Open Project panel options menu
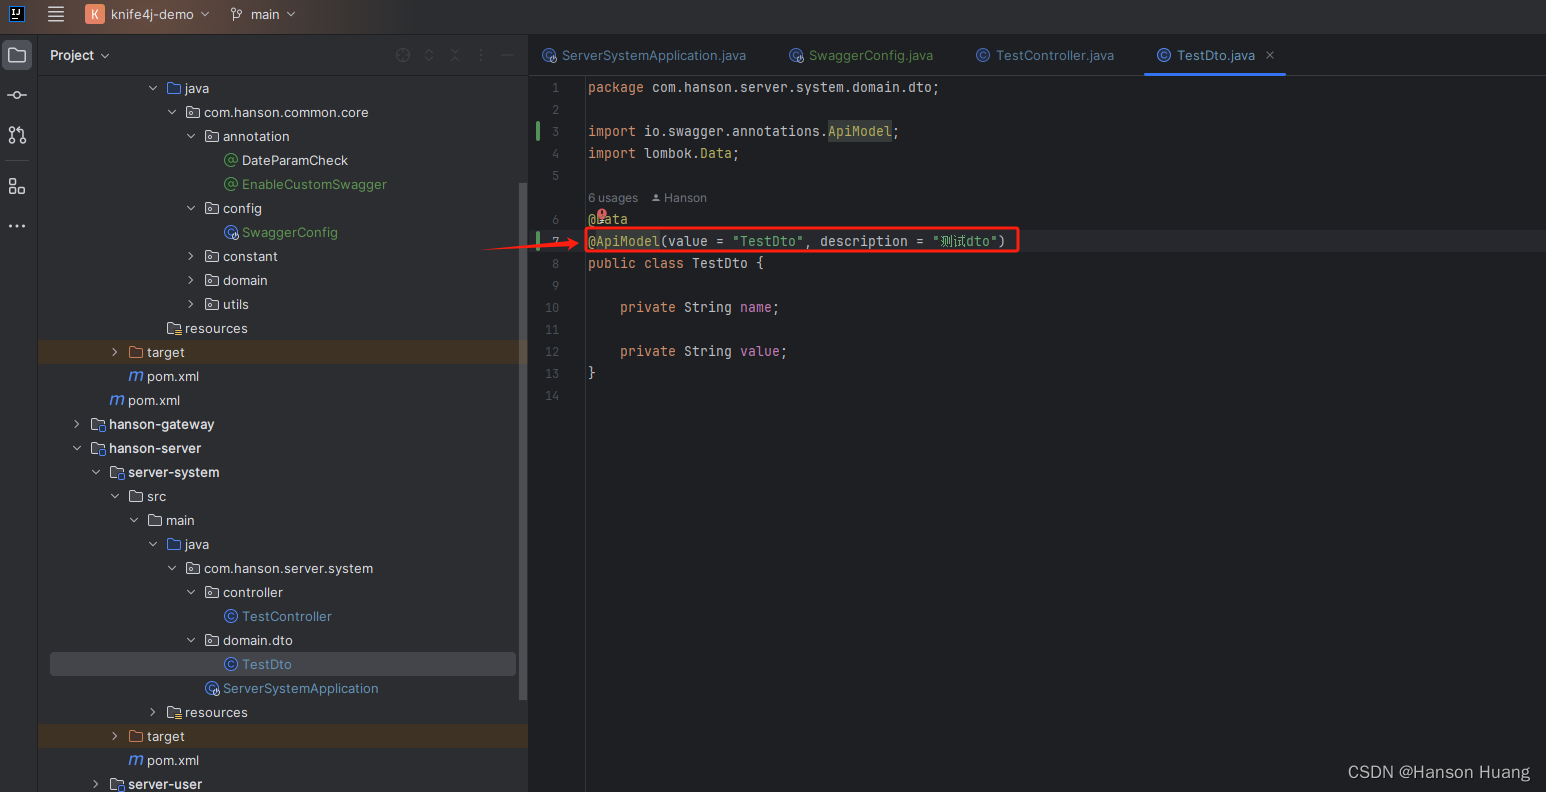1546x792 pixels. coord(481,55)
